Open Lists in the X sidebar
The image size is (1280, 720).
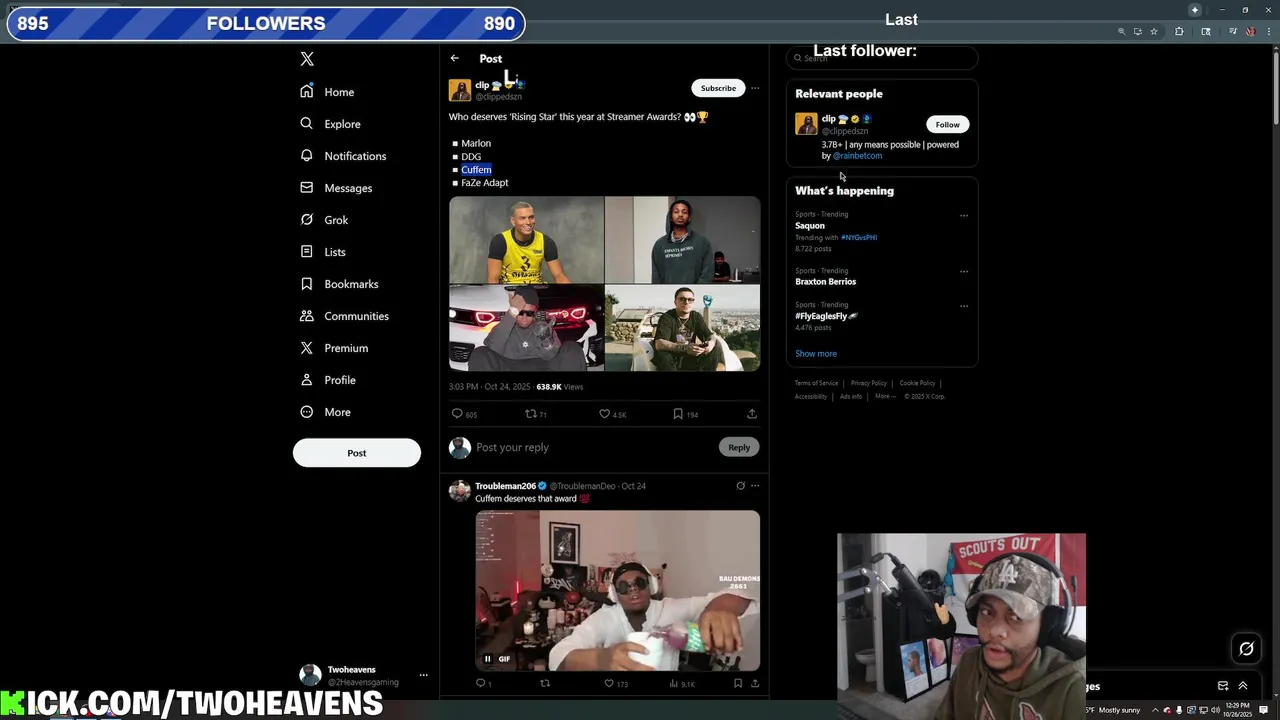point(323,252)
